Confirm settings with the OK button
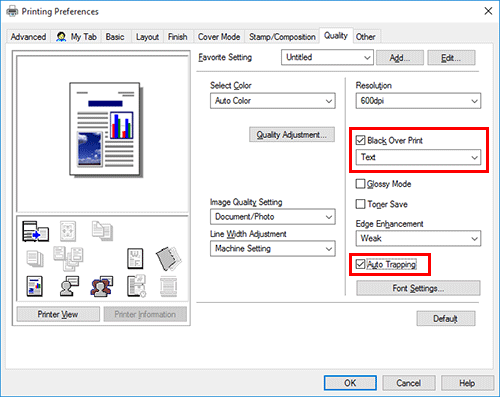The image size is (500, 397). (x=350, y=383)
